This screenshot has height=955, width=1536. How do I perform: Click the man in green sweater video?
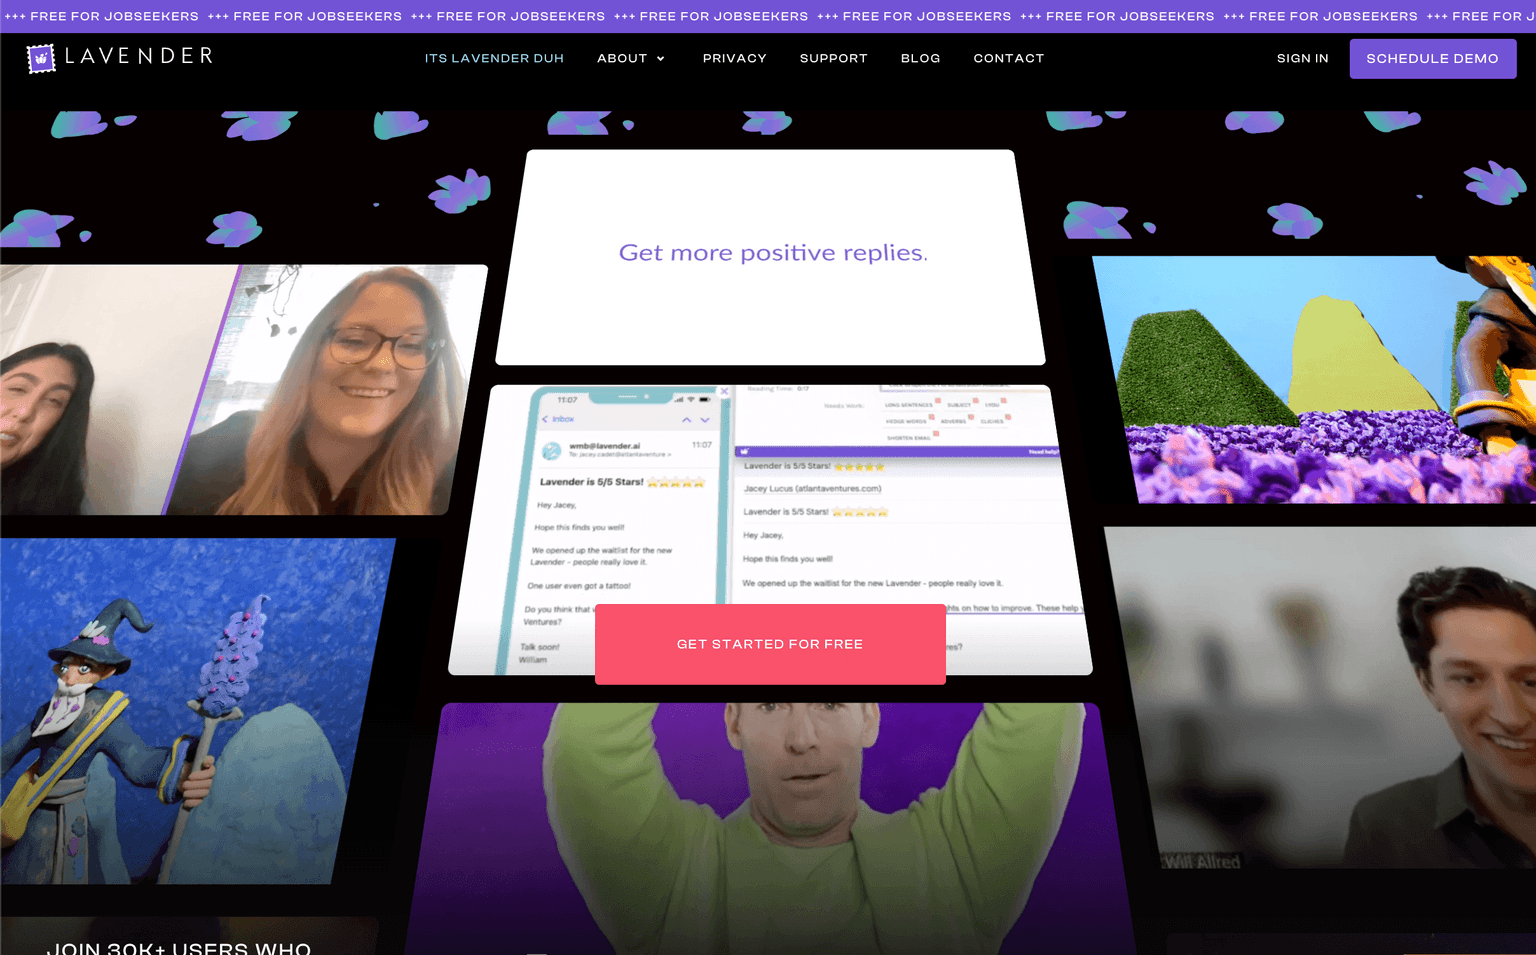770,828
